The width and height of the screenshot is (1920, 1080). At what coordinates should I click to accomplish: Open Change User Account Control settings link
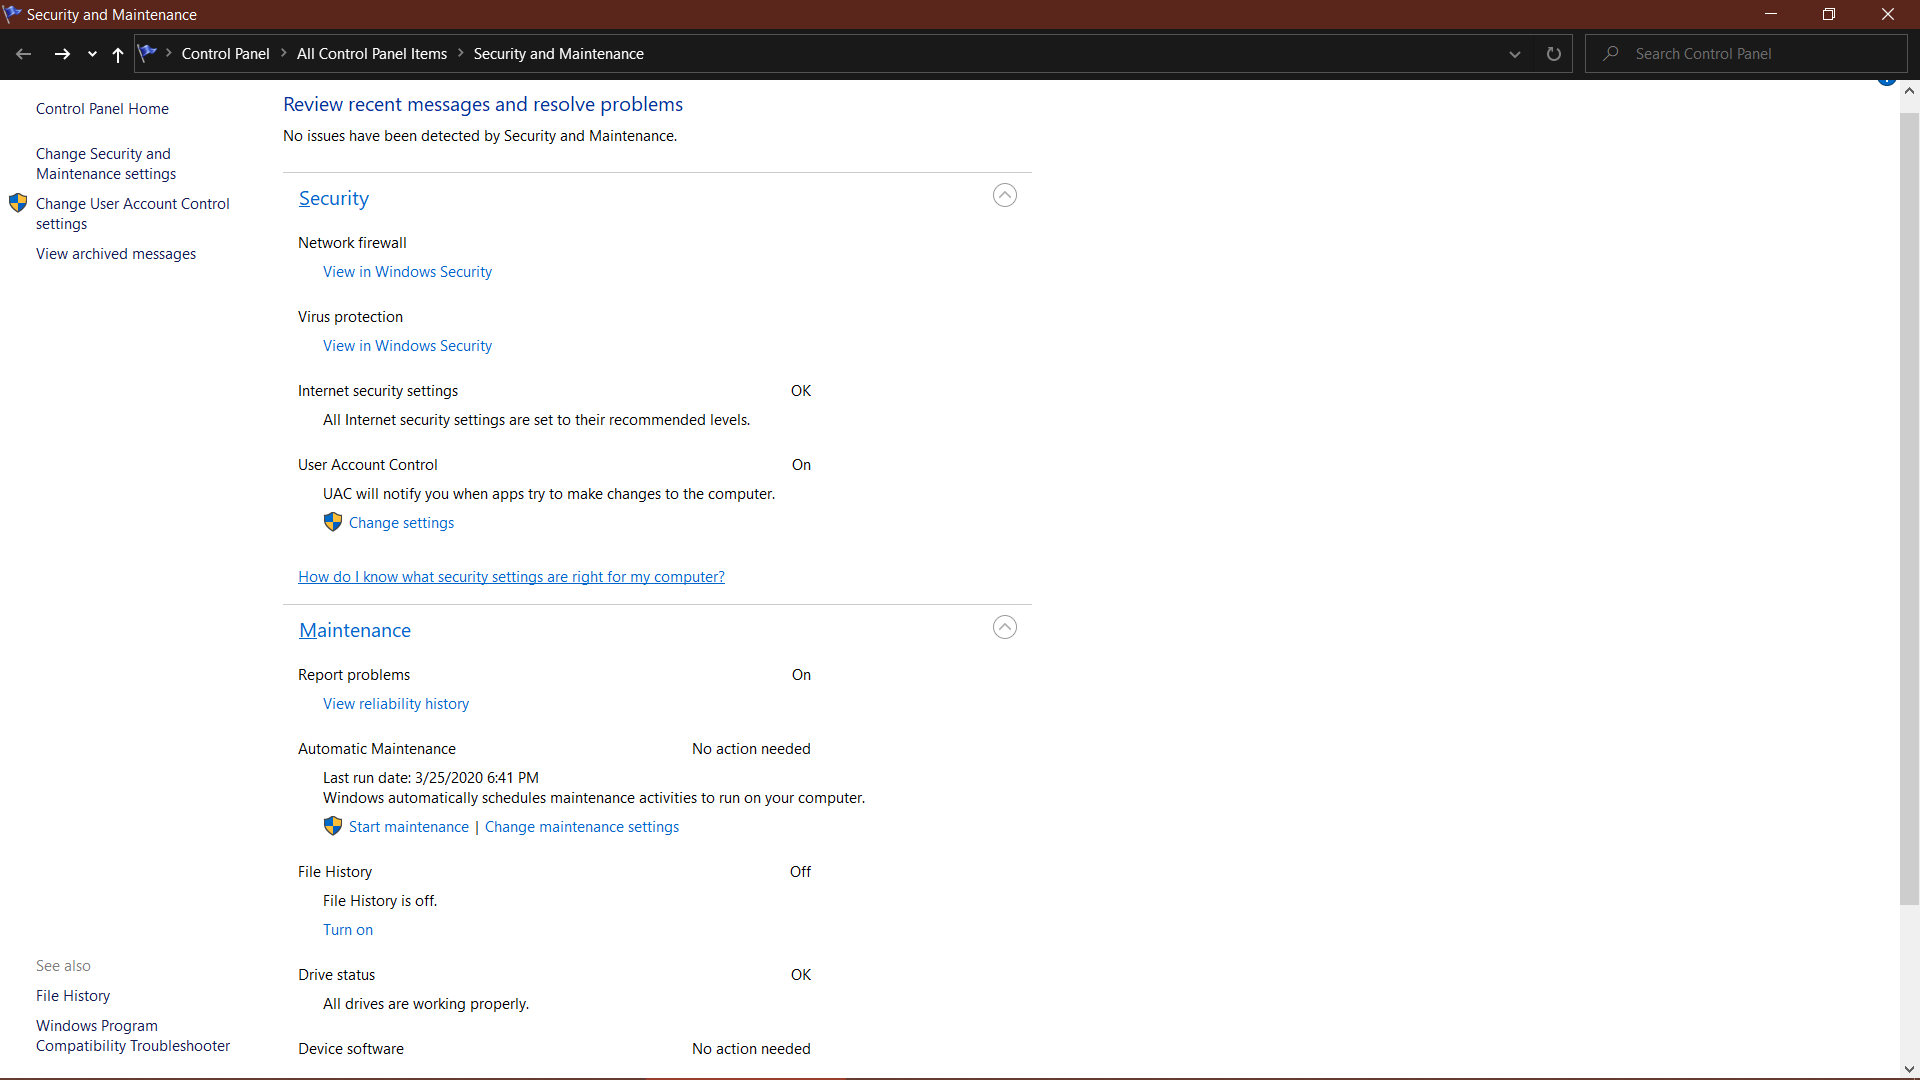[x=133, y=214]
